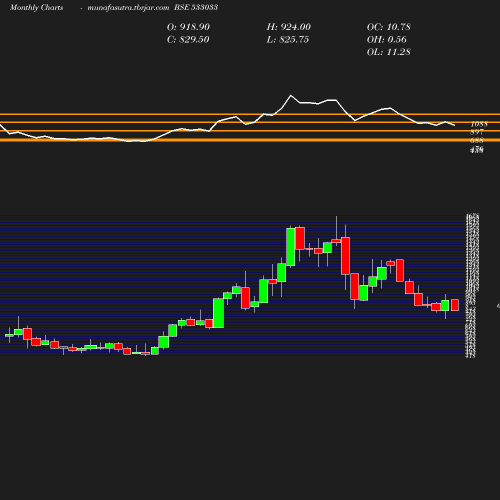
Task: Click the close price 'C: 829.50'
Action: (188, 40)
